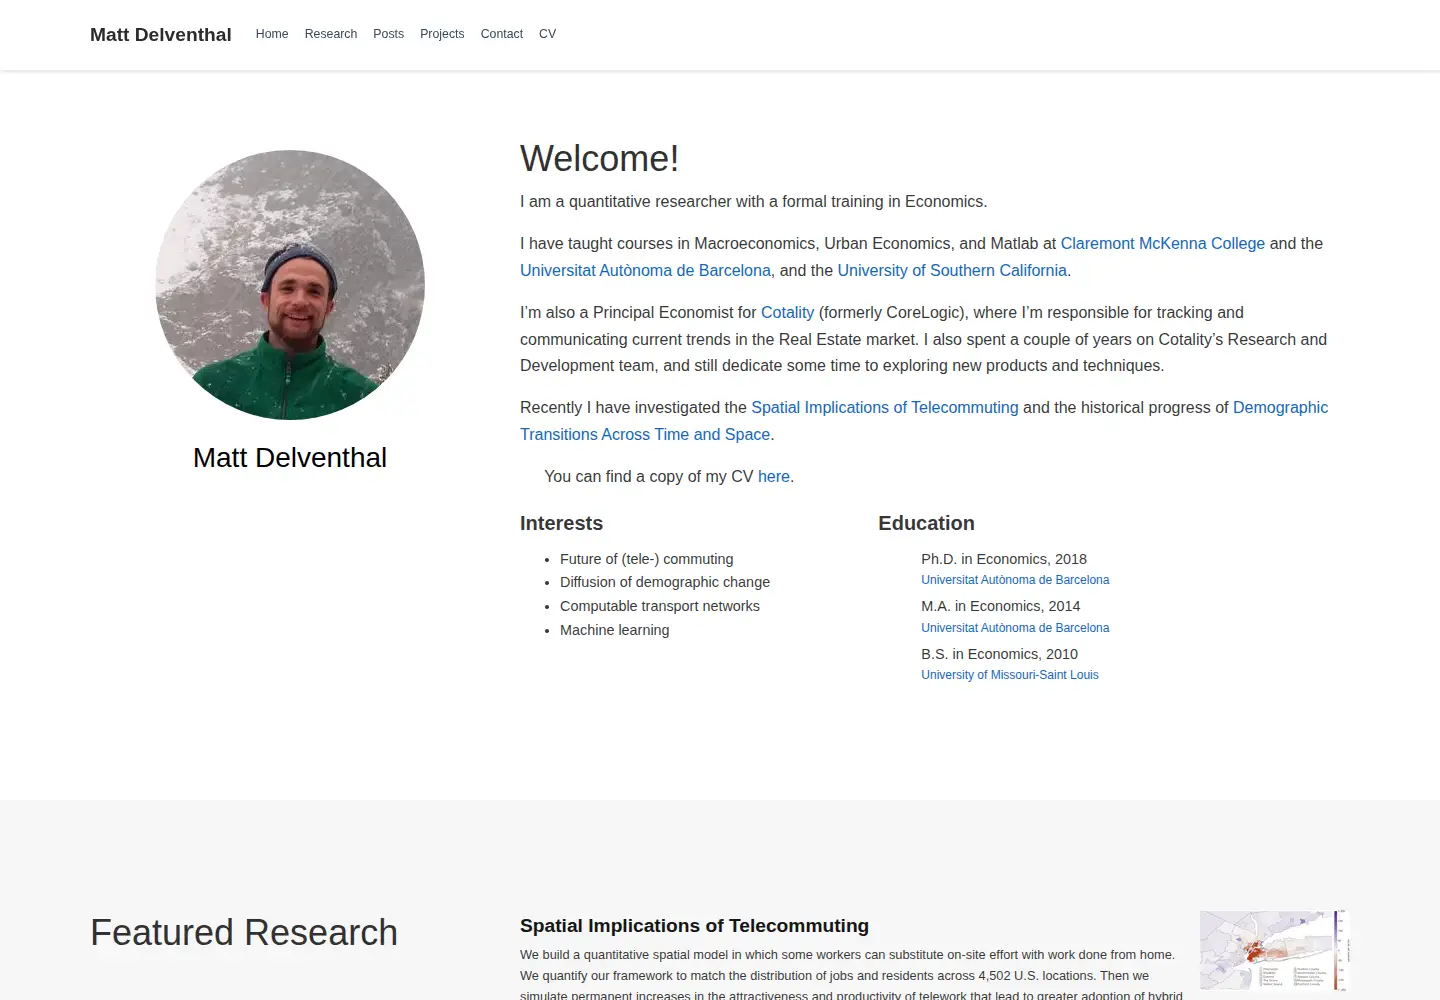Open Universitat Autònoma de Barcelona link in bio paragraph

645,270
